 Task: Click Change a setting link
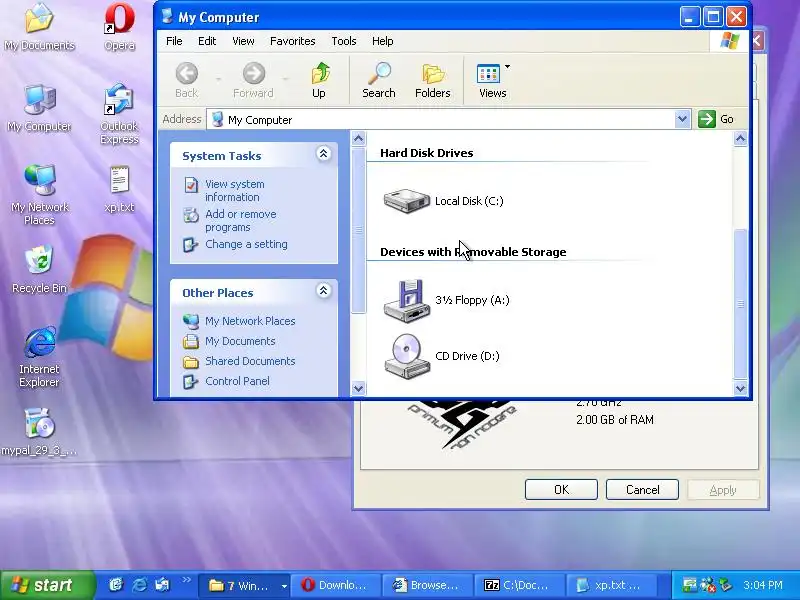(246, 244)
